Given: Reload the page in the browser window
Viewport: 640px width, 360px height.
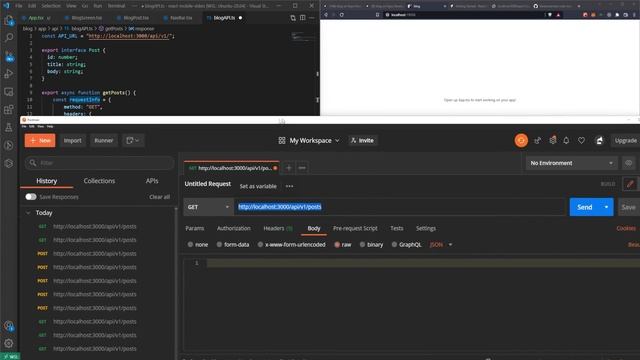Looking at the screenshot, I should pos(342,15).
